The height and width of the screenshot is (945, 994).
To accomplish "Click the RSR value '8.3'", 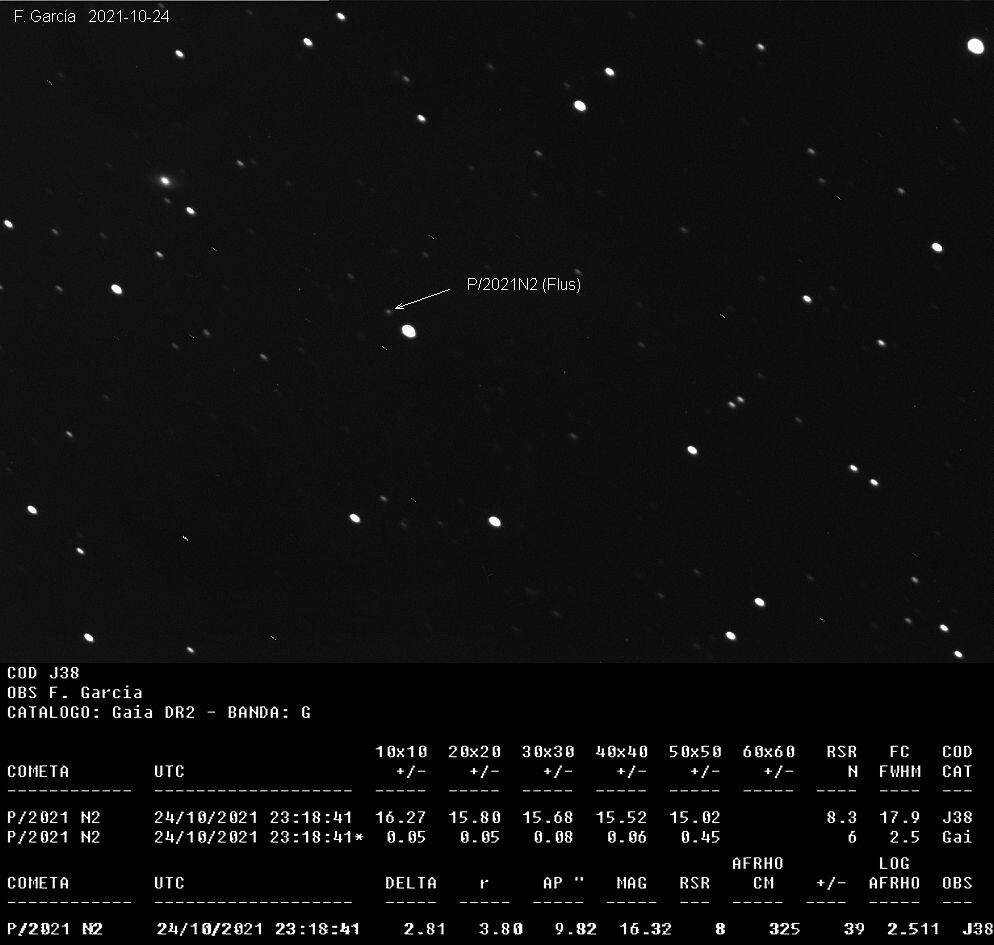I will click(x=842, y=818).
